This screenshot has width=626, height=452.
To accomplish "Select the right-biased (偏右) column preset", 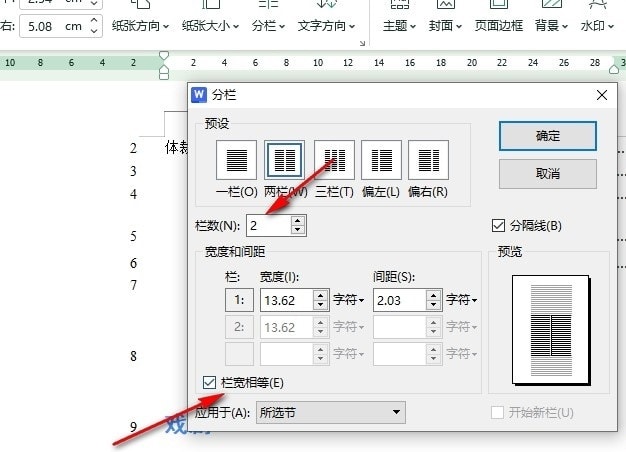I will 428,159.
